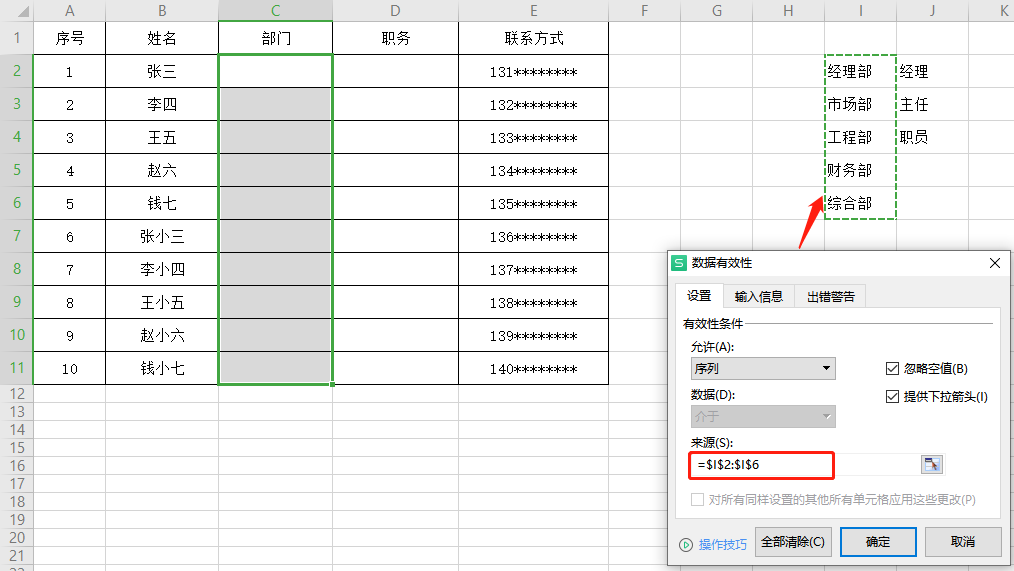Click the phone cell 135********

[534, 203]
